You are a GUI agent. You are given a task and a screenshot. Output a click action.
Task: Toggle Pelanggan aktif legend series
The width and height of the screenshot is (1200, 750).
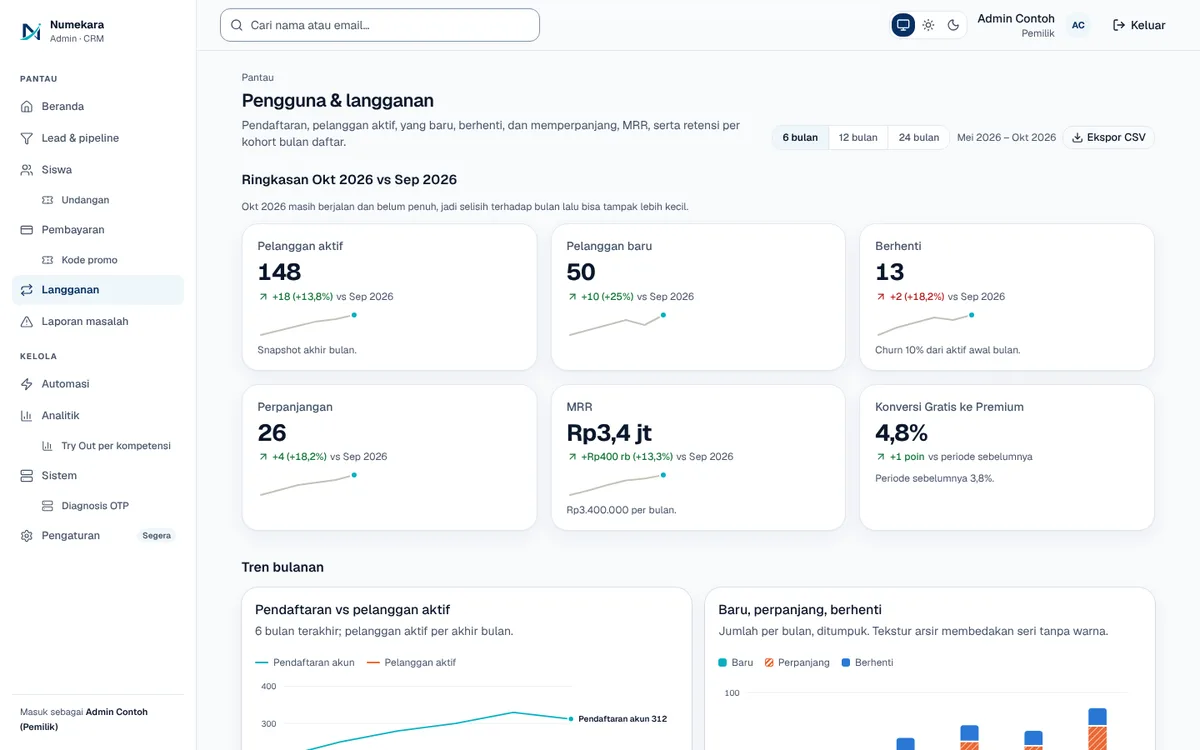click(x=411, y=662)
